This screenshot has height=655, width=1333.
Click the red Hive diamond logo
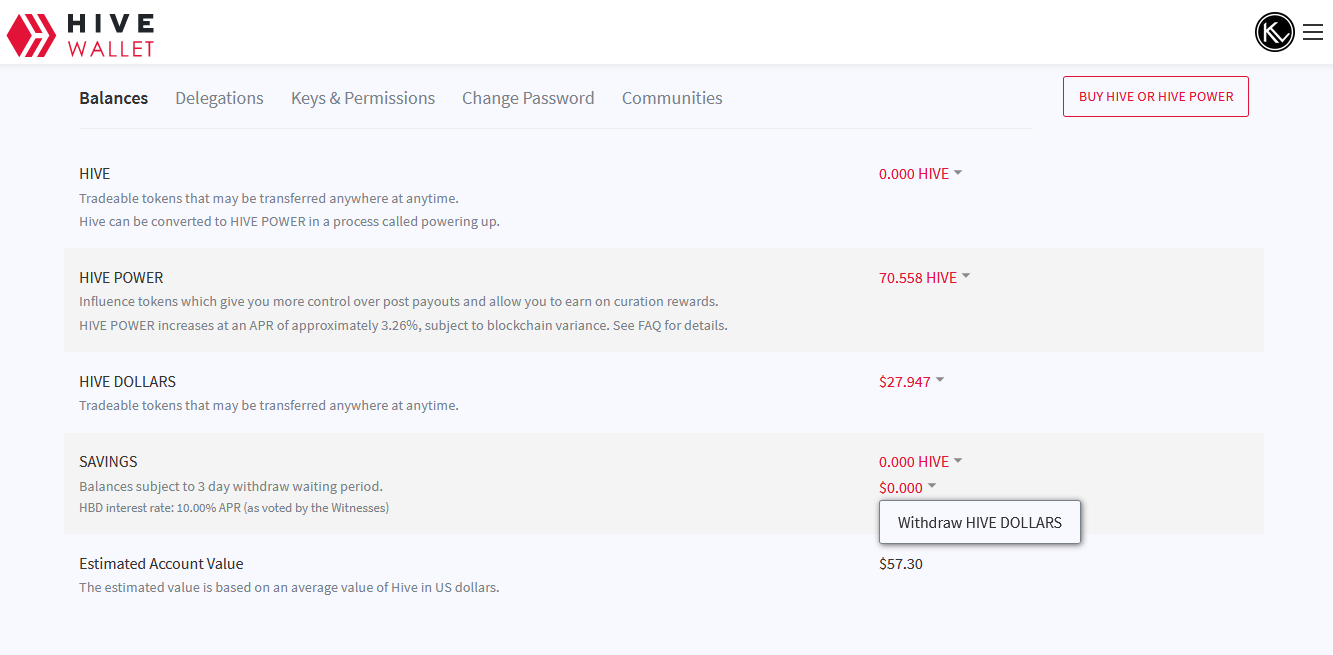point(31,35)
